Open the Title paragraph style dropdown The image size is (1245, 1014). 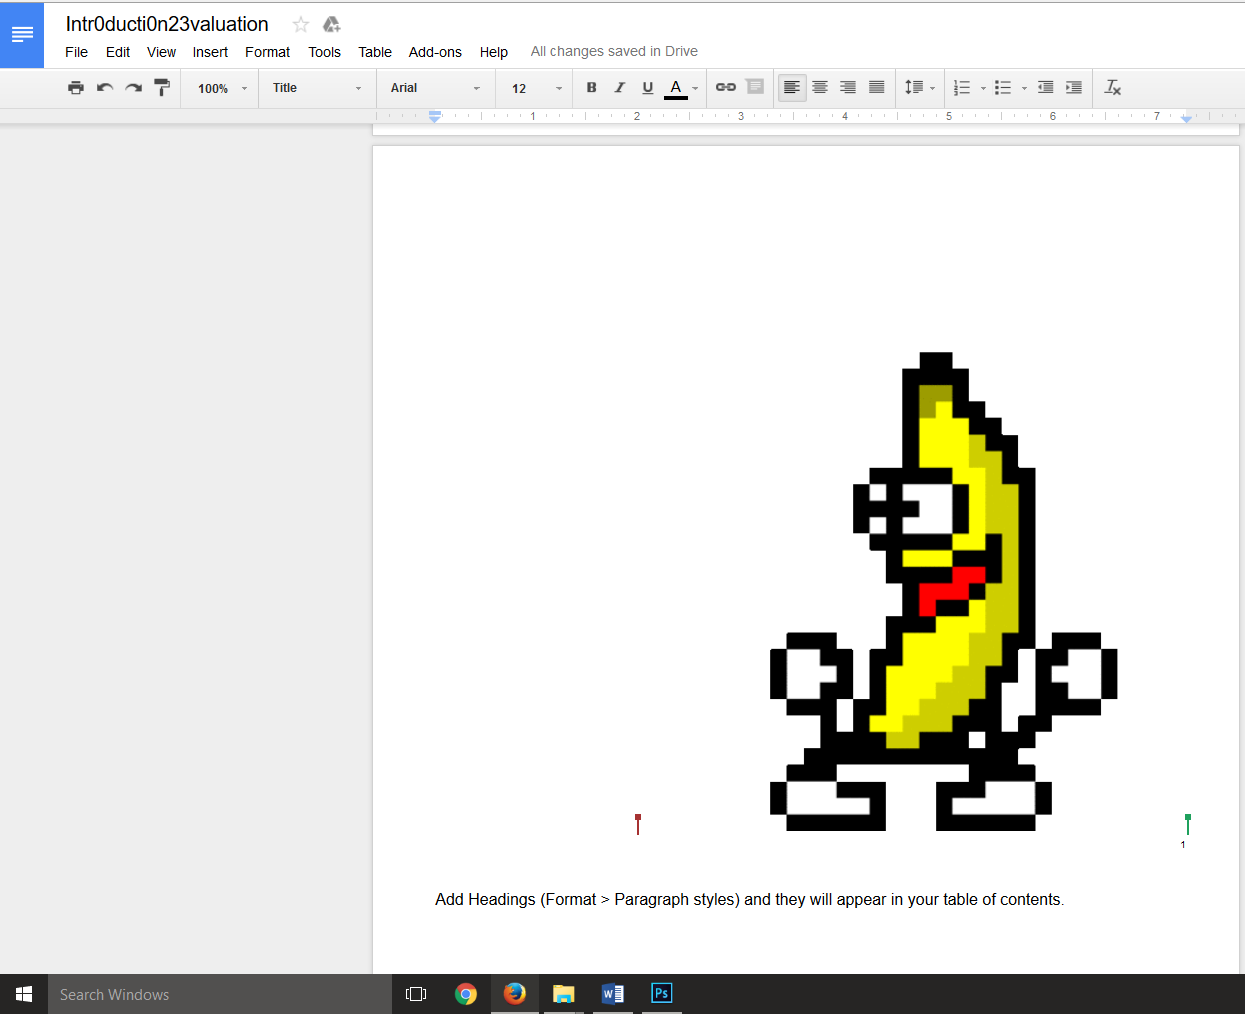(316, 88)
